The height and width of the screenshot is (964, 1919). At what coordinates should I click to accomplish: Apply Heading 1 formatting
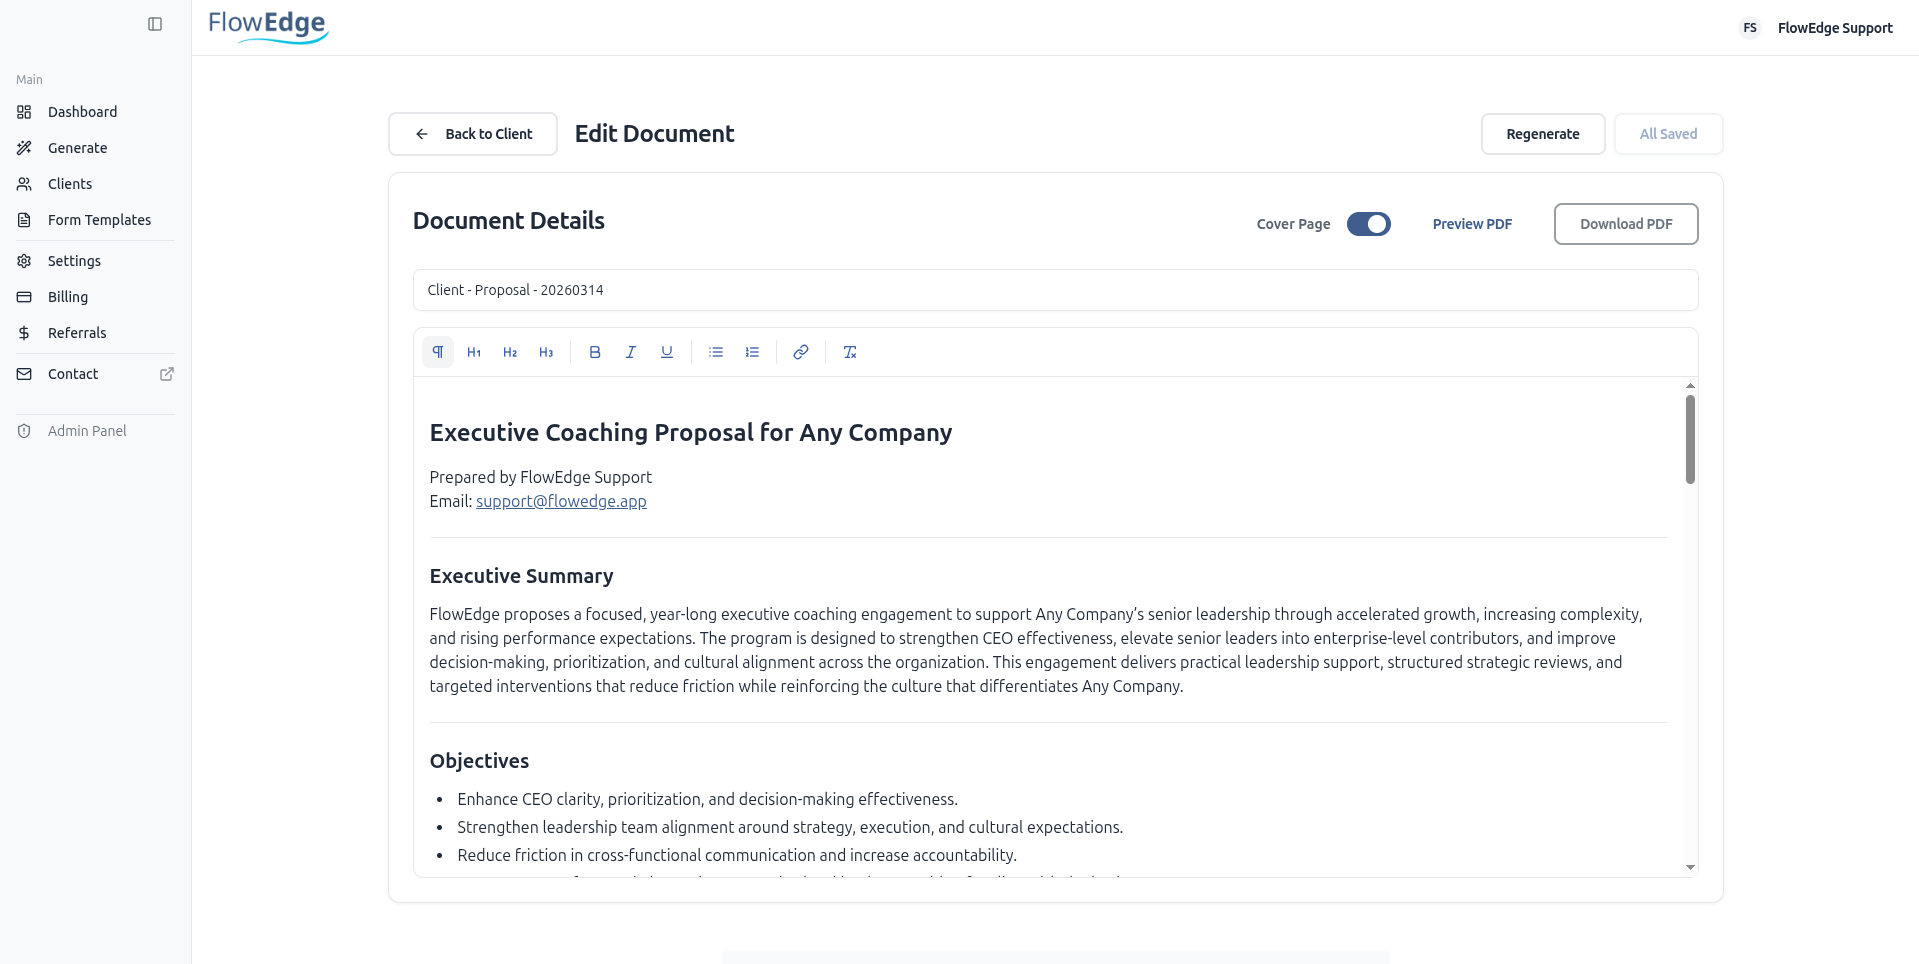[474, 352]
